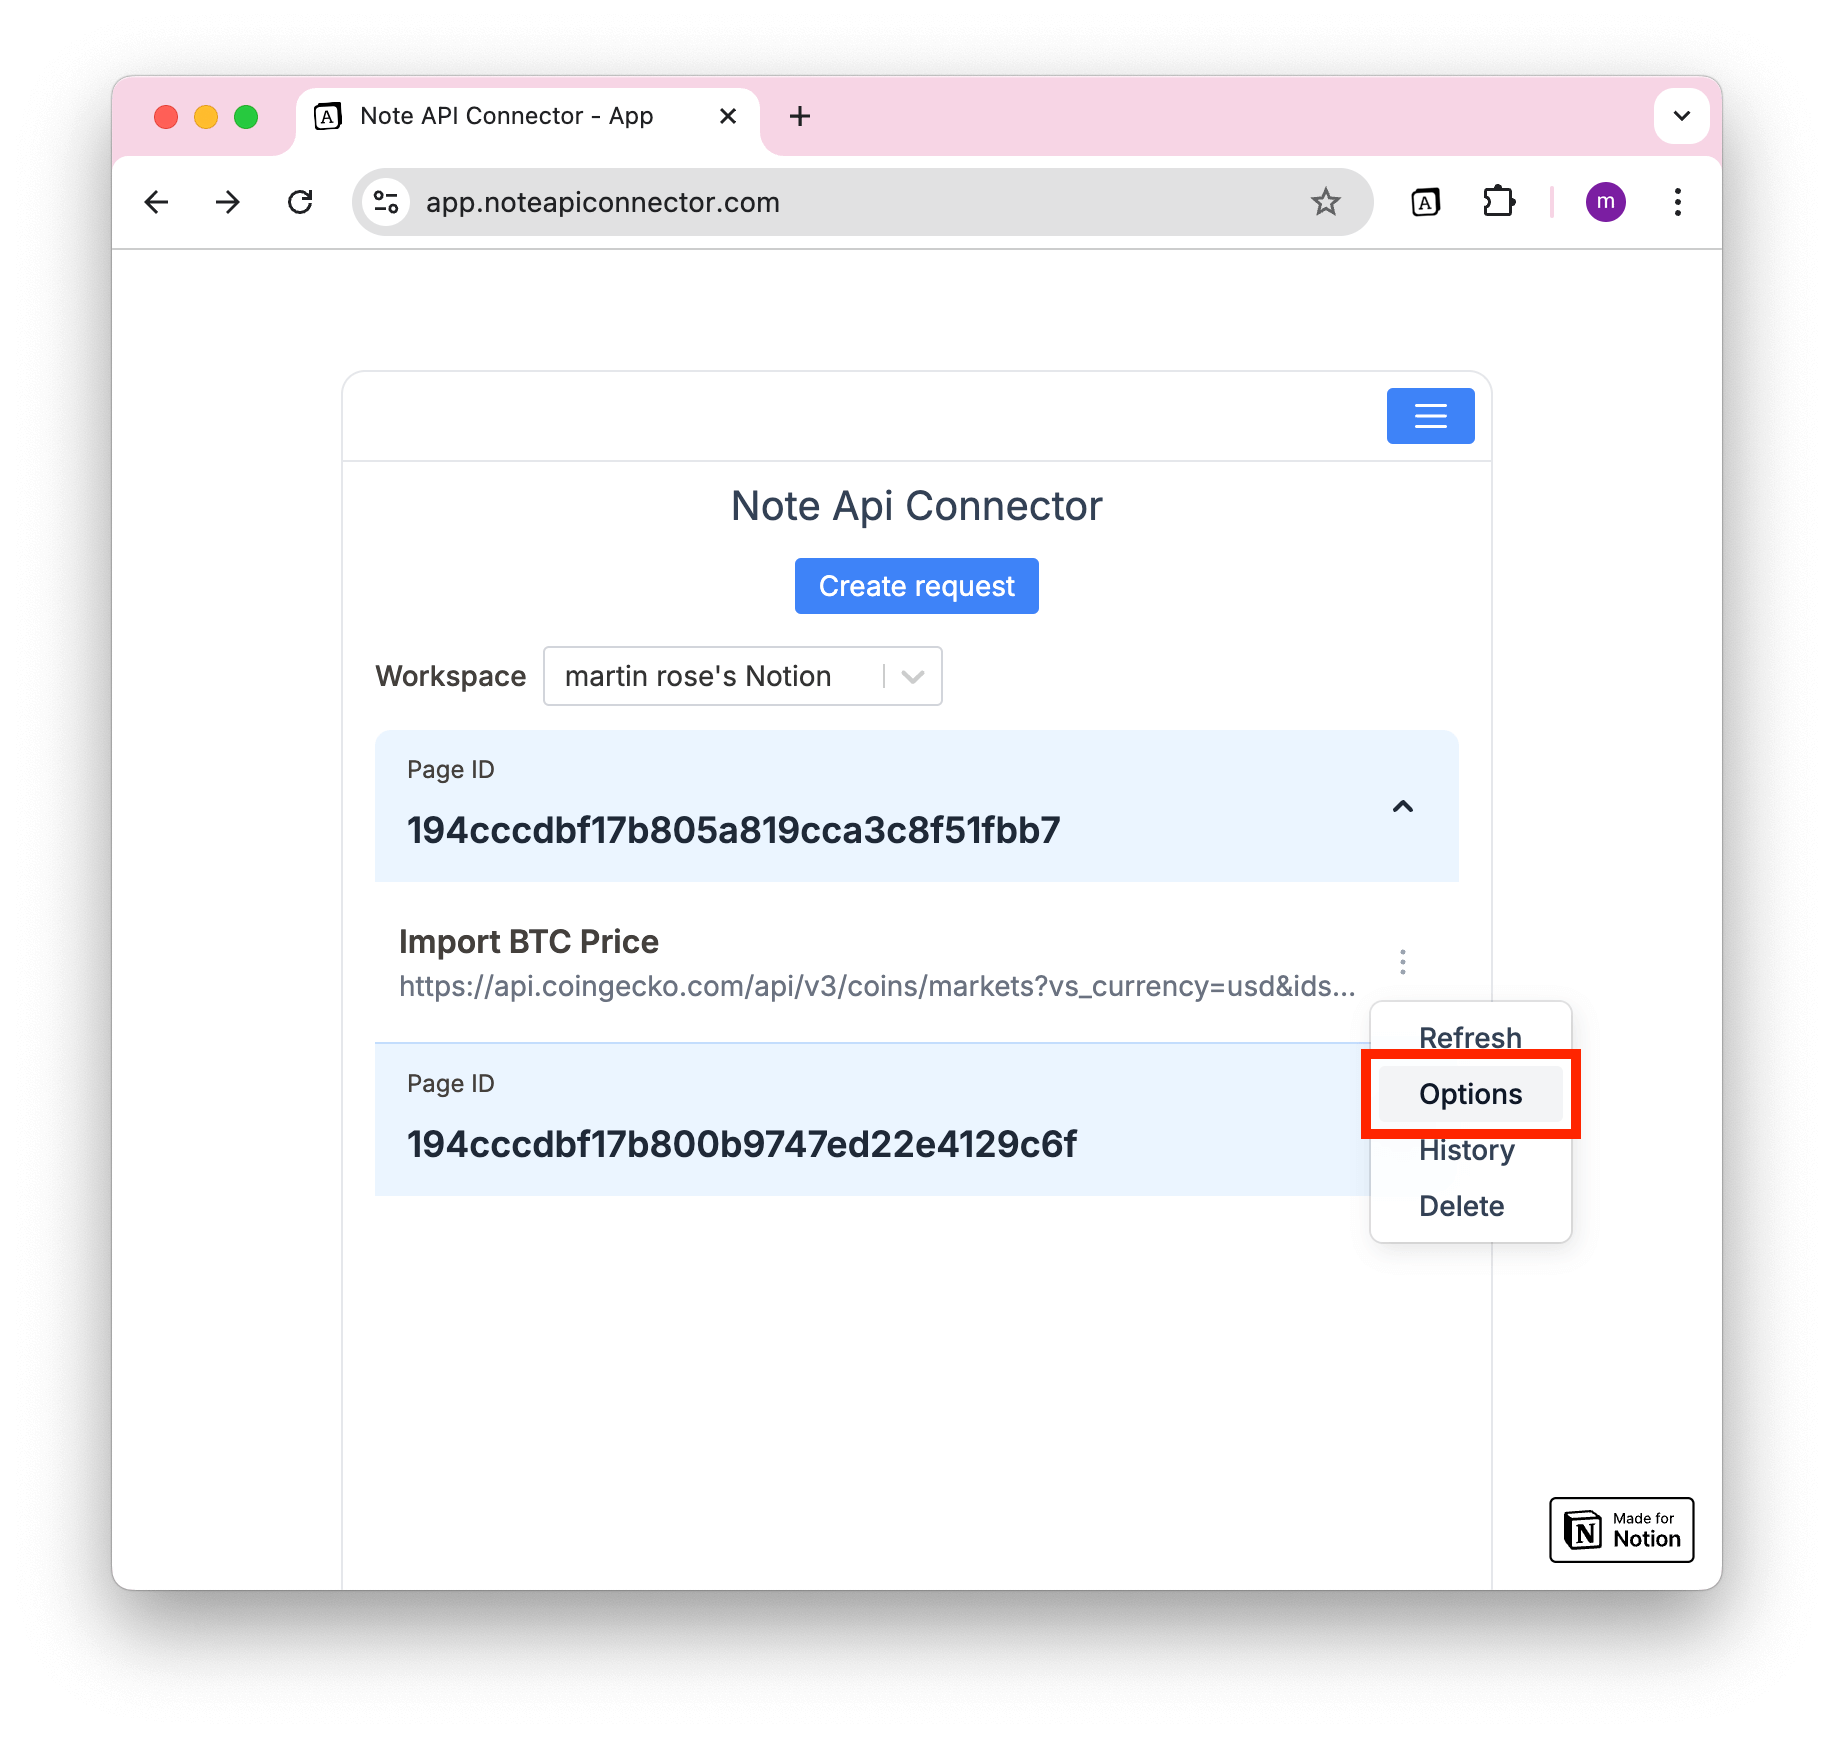
Task: Select Options from the context menu
Action: (1470, 1094)
